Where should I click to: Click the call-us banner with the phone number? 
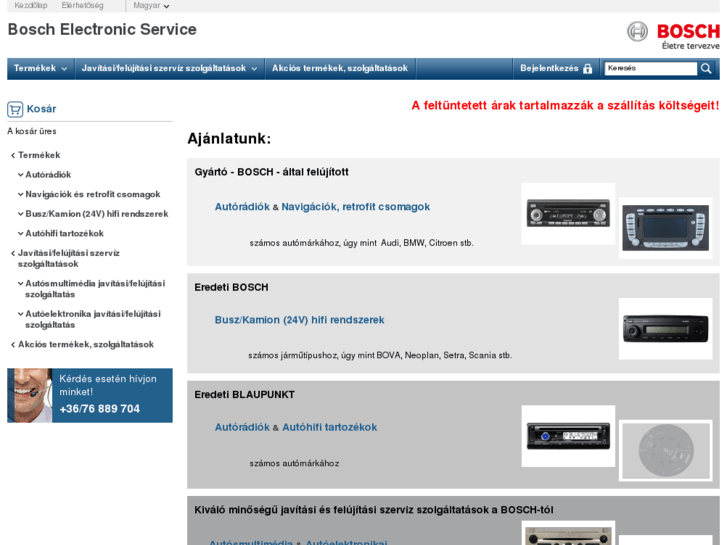(90, 396)
